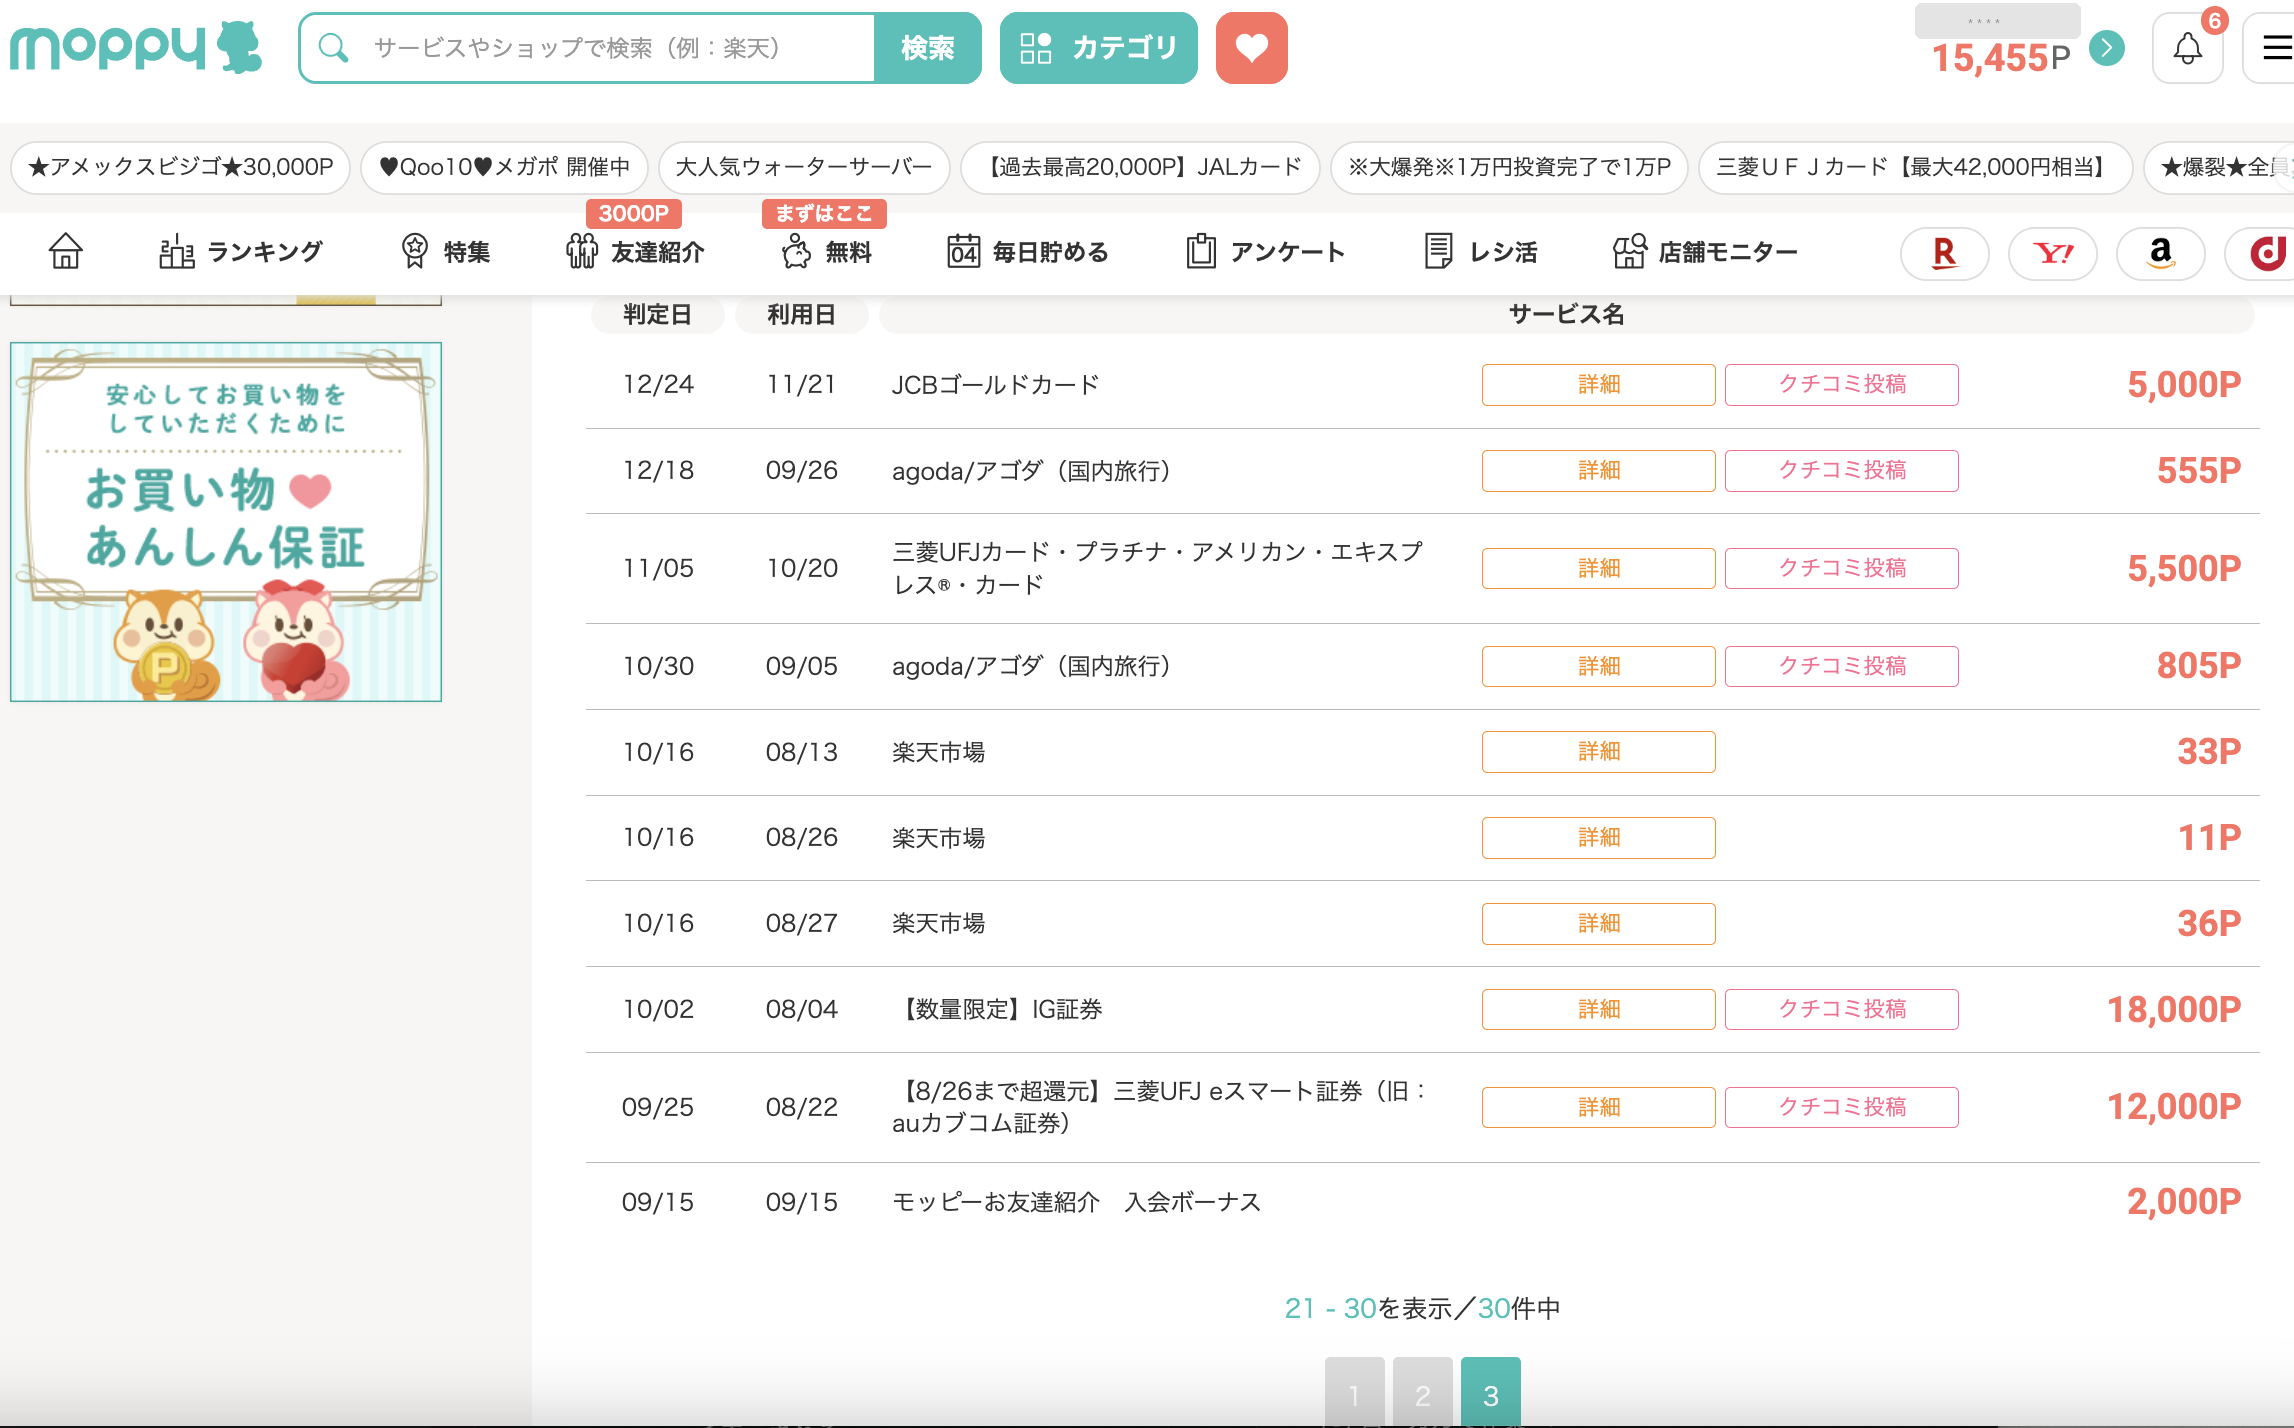The image size is (2294, 1428).
Task: Click the search magnifier icon
Action: click(333, 48)
